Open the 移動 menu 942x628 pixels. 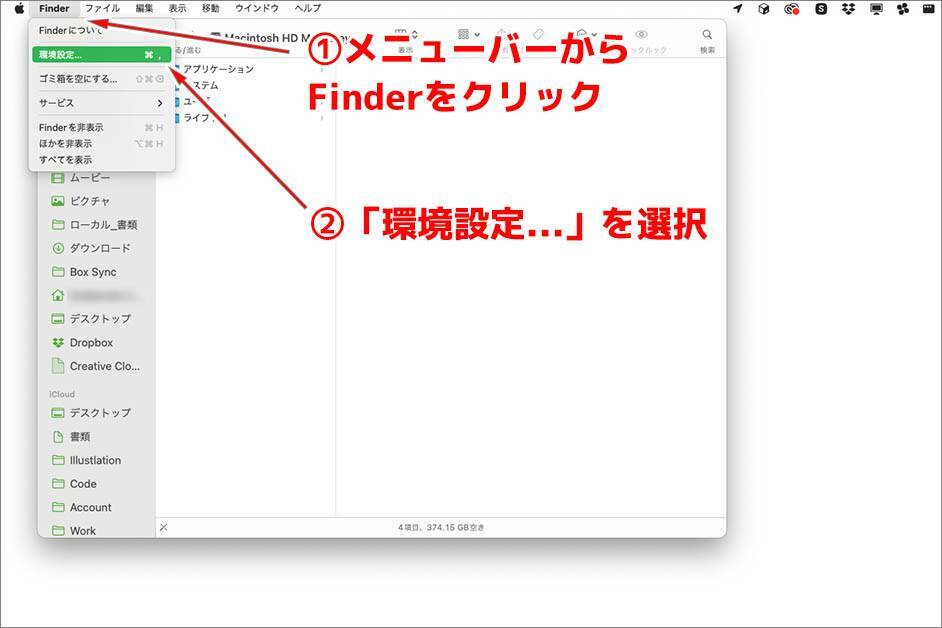[210, 8]
